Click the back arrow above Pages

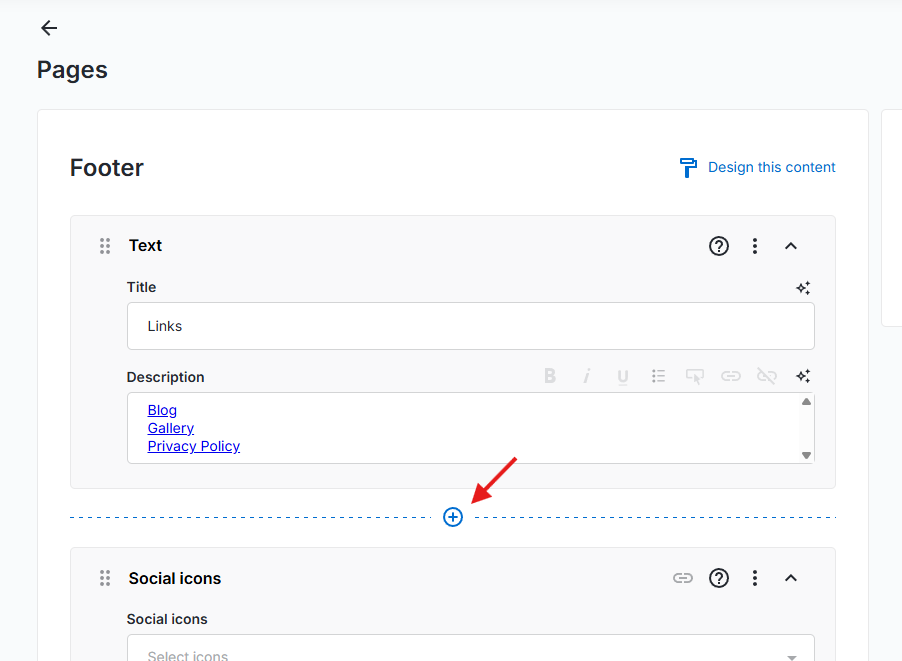[x=48, y=28]
